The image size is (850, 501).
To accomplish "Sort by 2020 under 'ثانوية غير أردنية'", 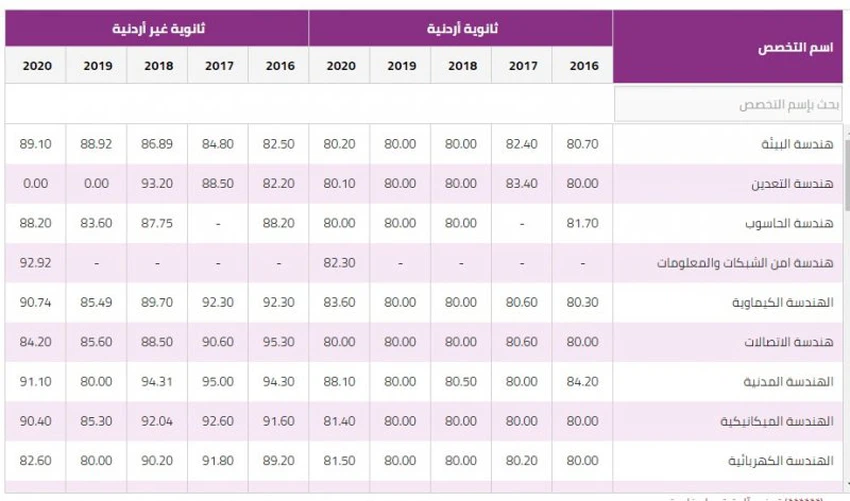I will pyautogui.click(x=36, y=66).
